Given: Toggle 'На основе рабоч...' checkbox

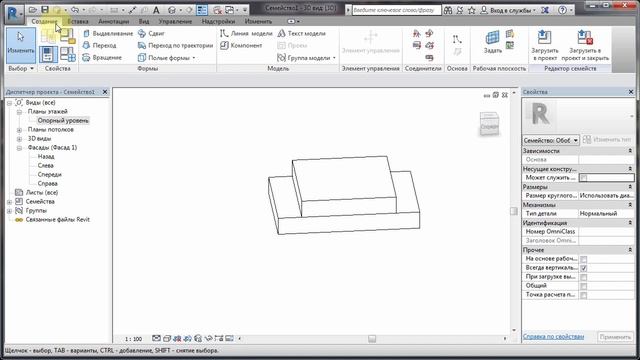Looking at the screenshot, I should pos(584,259).
